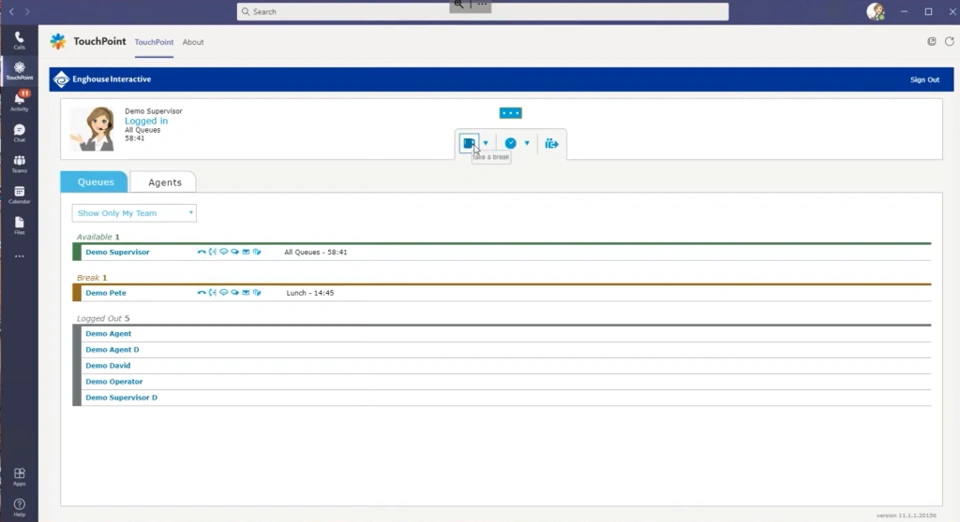Click the Demo Supervisor profile photo
The width and height of the screenshot is (960, 522).
pos(92,129)
